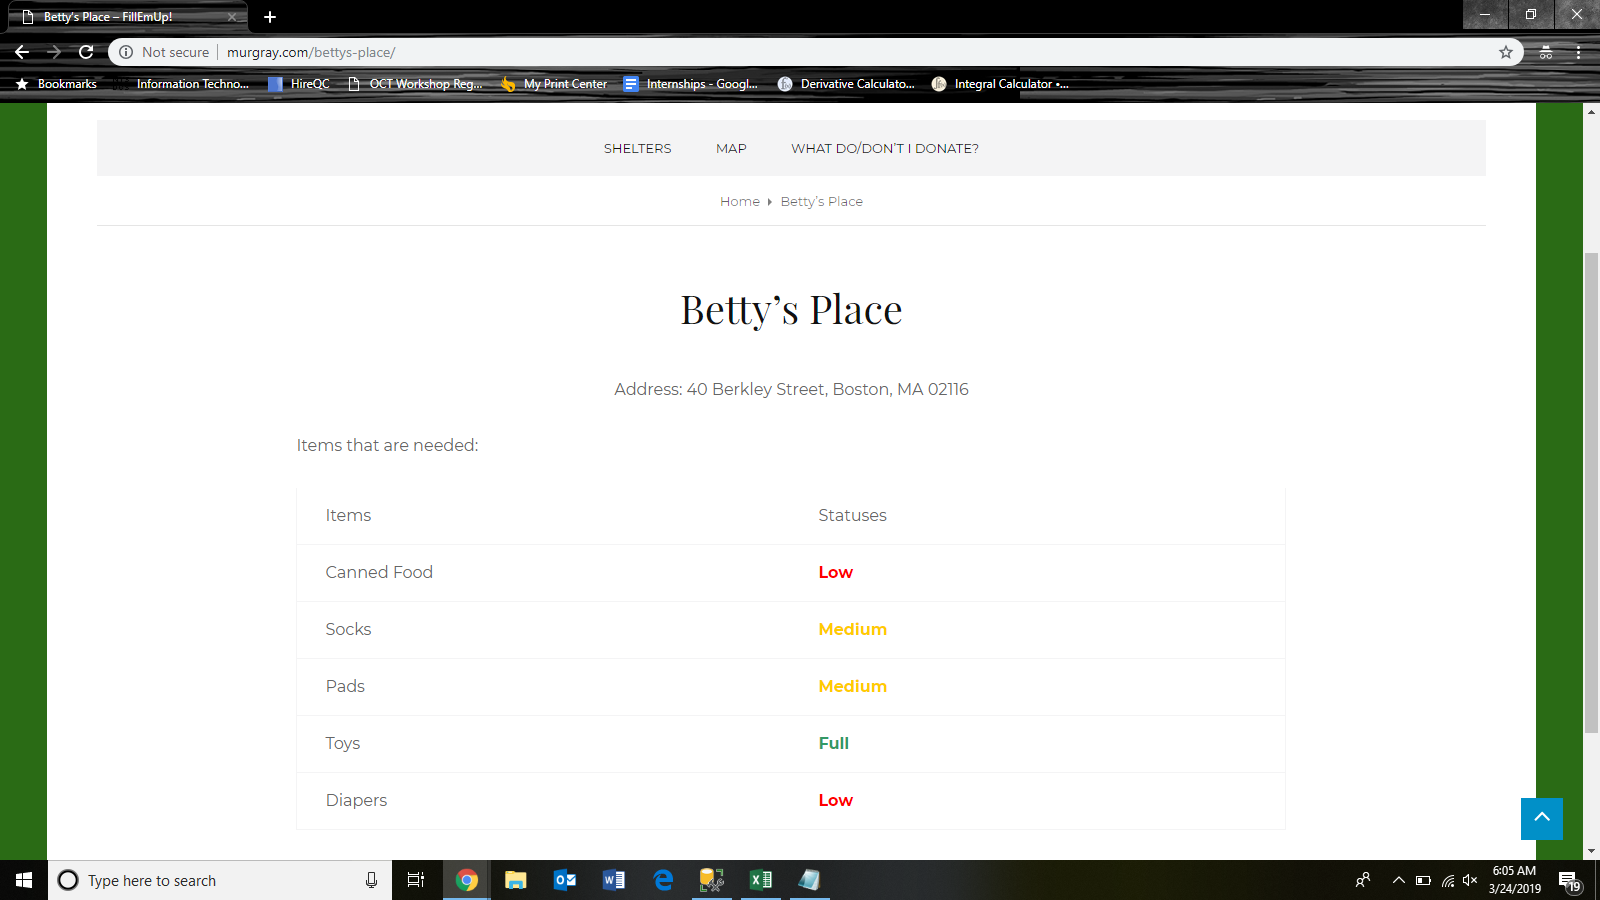1600x900 pixels.
Task: Open File Explorer from the taskbar
Action: pyautogui.click(x=515, y=880)
